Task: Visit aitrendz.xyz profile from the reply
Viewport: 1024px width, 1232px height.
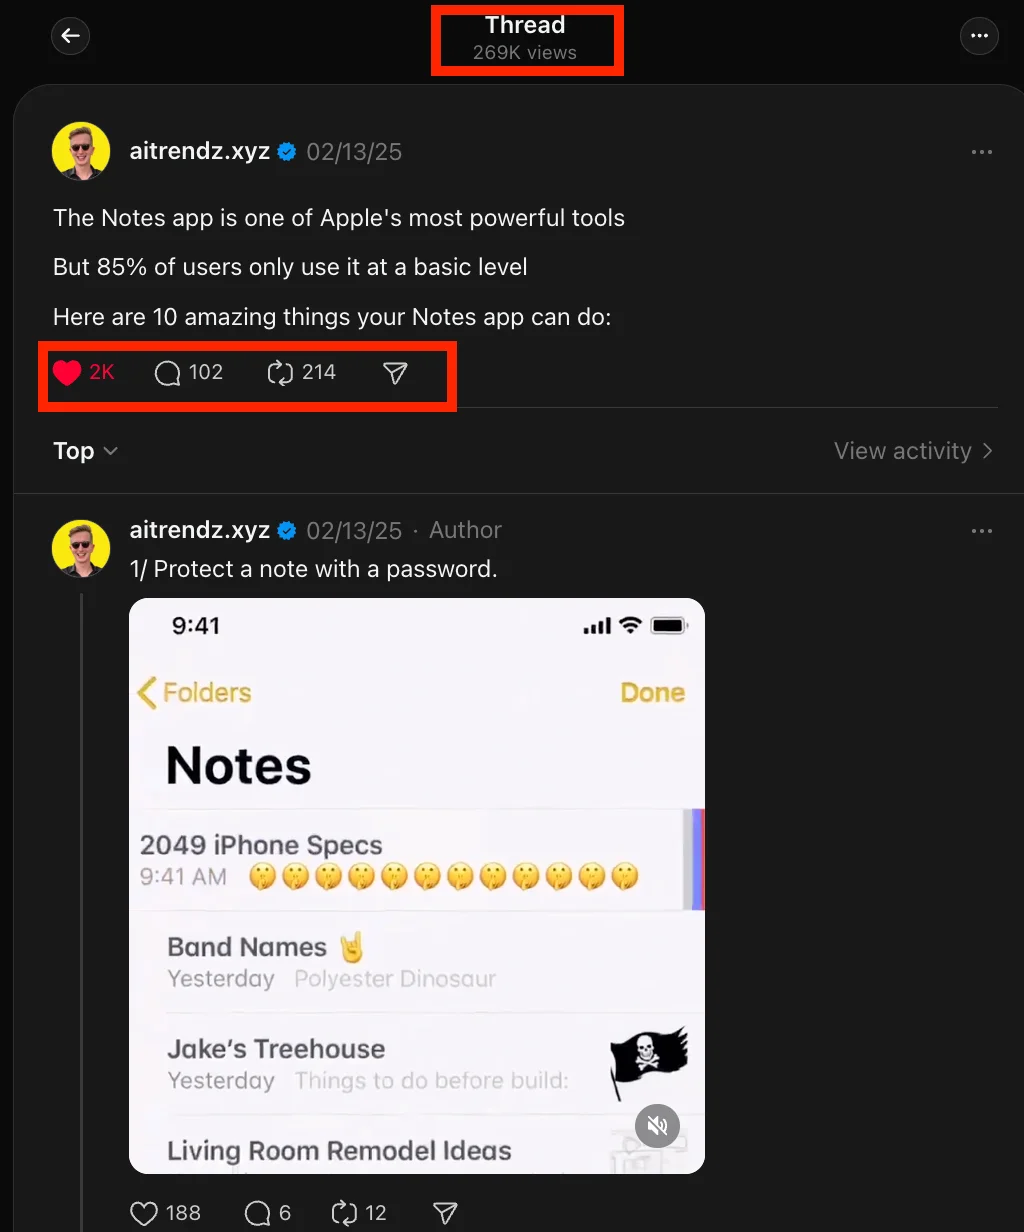Action: (199, 530)
